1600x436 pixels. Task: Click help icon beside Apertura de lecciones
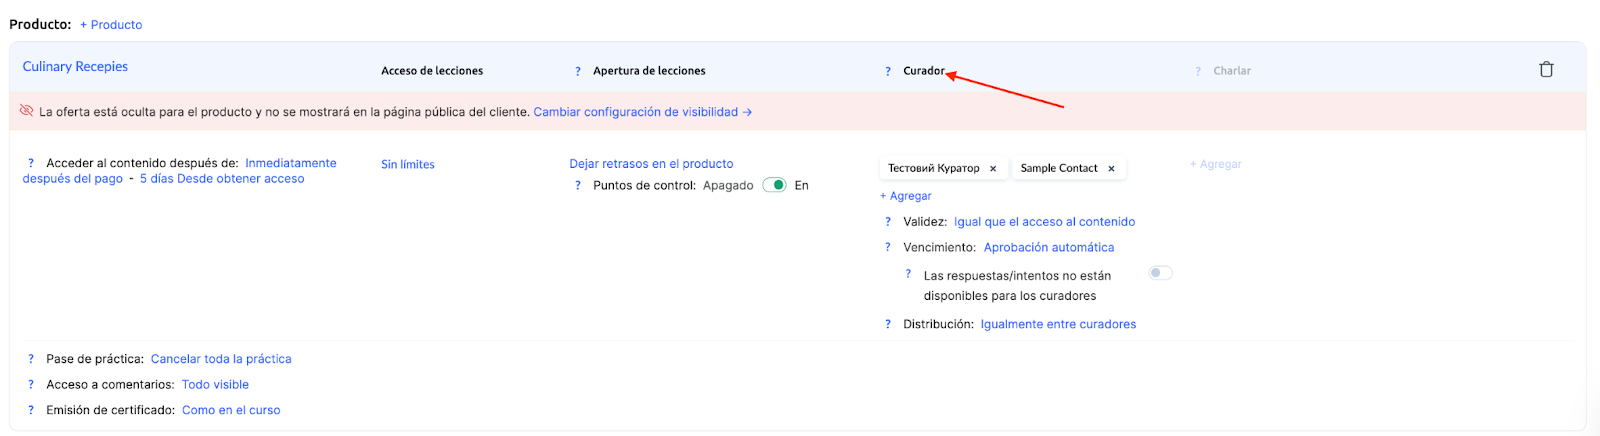tap(578, 71)
